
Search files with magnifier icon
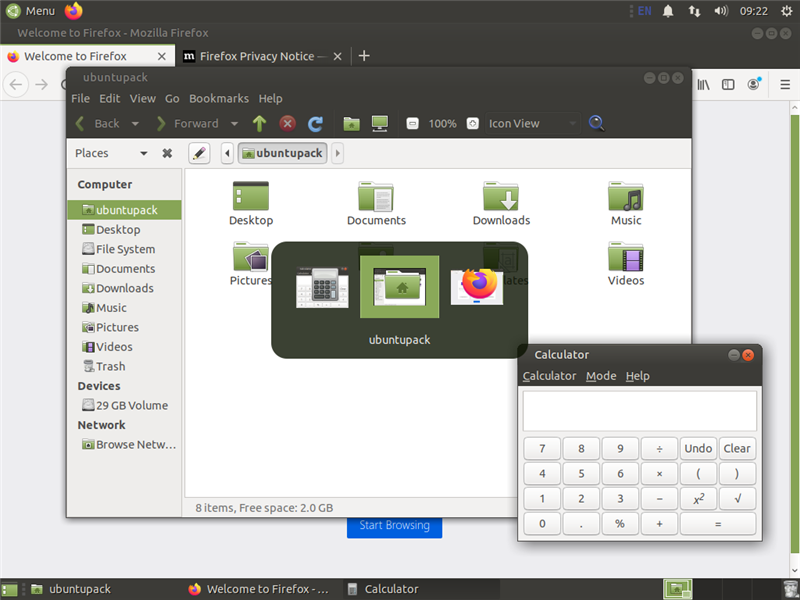tap(596, 123)
